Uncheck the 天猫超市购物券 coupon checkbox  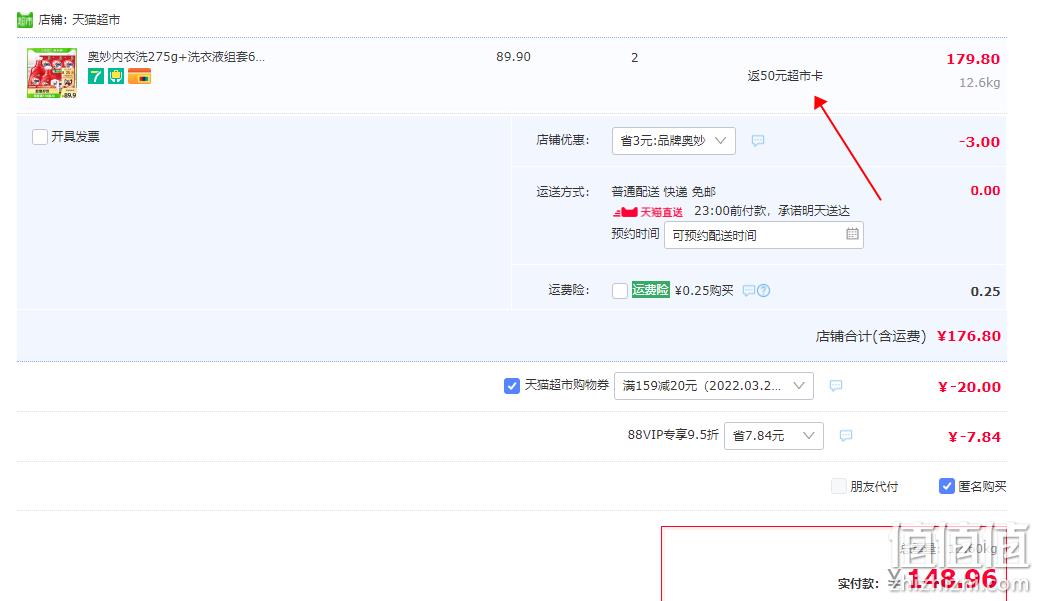(x=512, y=386)
